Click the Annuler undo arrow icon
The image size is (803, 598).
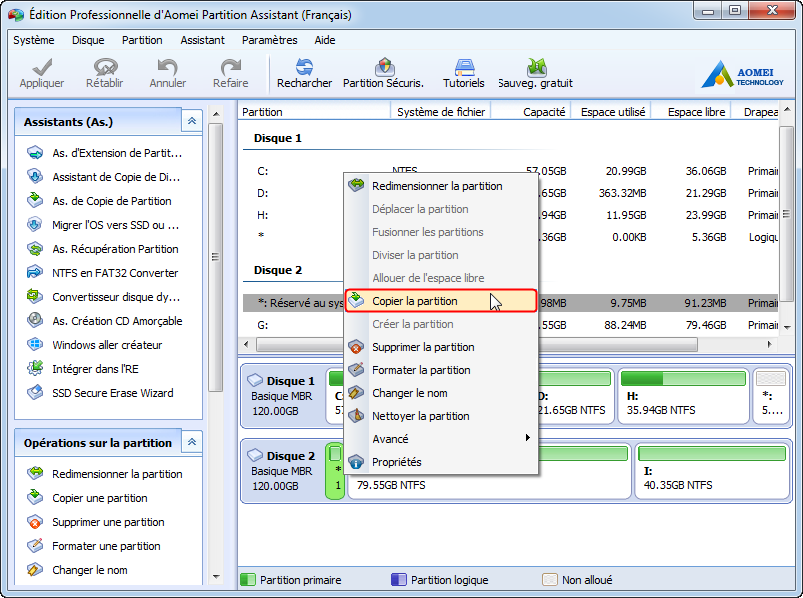[x=167, y=67]
